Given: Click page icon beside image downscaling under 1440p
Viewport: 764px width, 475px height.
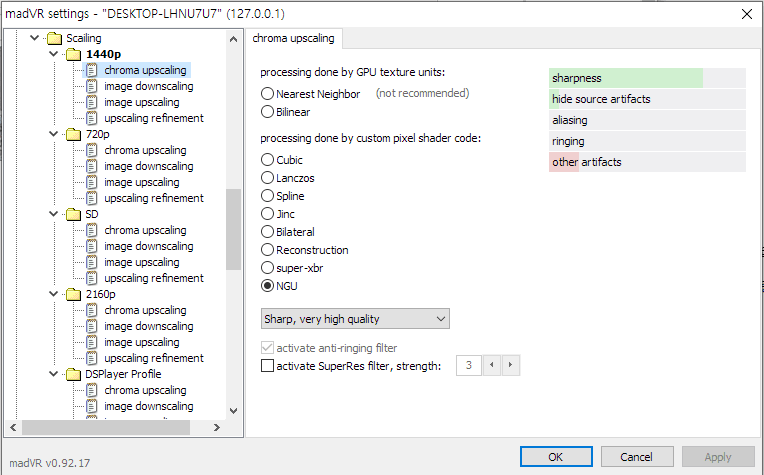Looking at the screenshot, I should point(92,86).
